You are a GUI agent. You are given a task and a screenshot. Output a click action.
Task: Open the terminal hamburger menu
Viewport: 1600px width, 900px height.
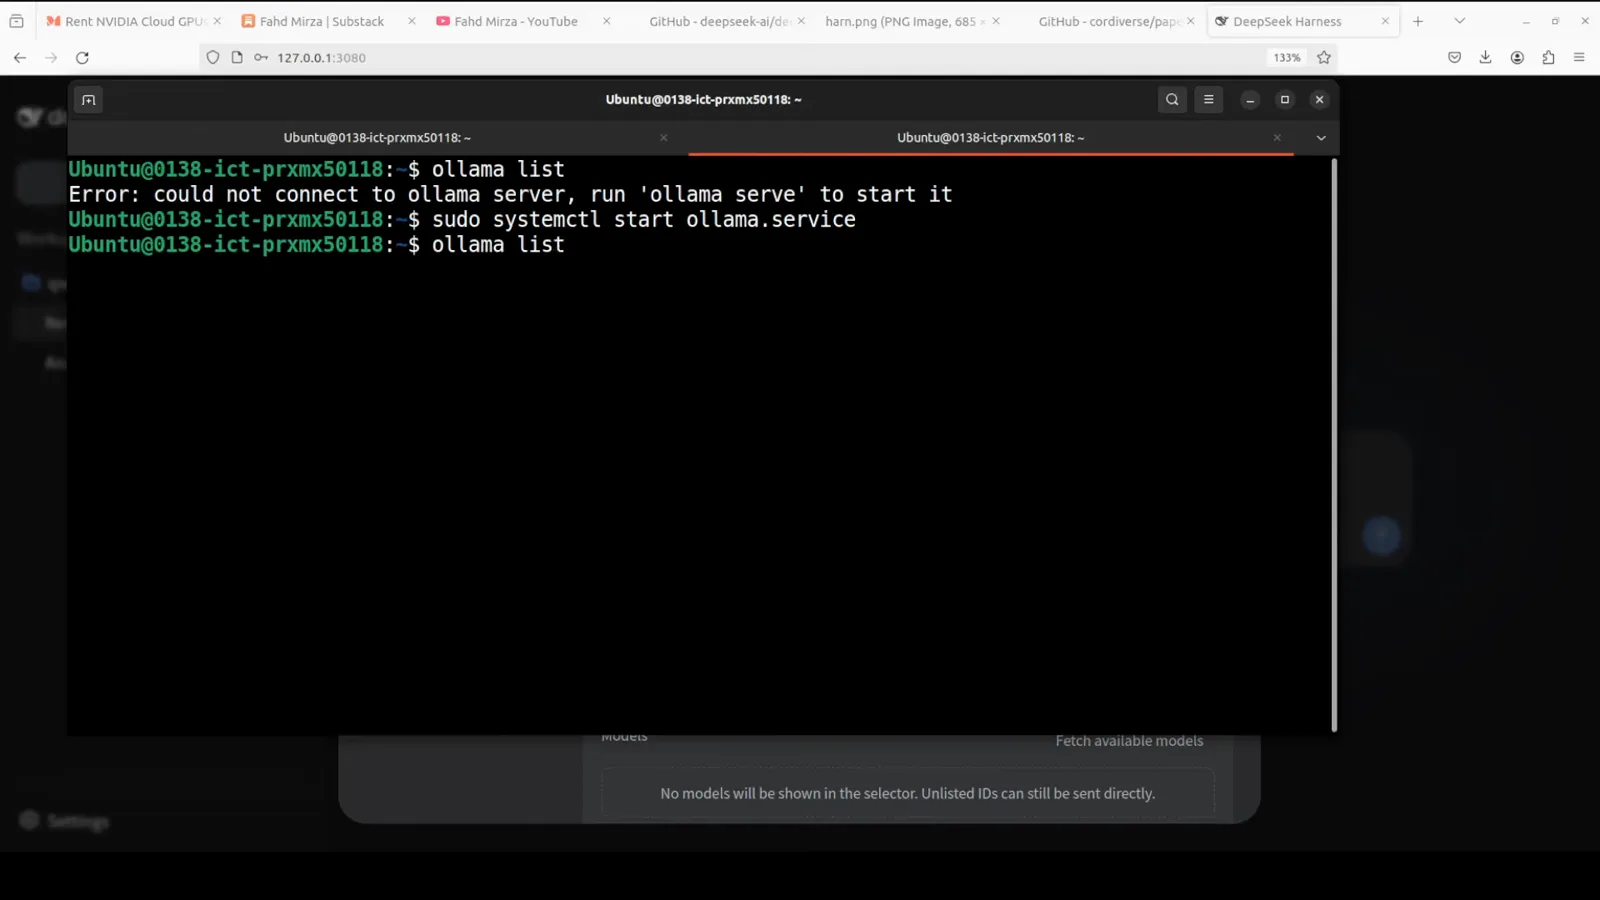coord(1209,100)
